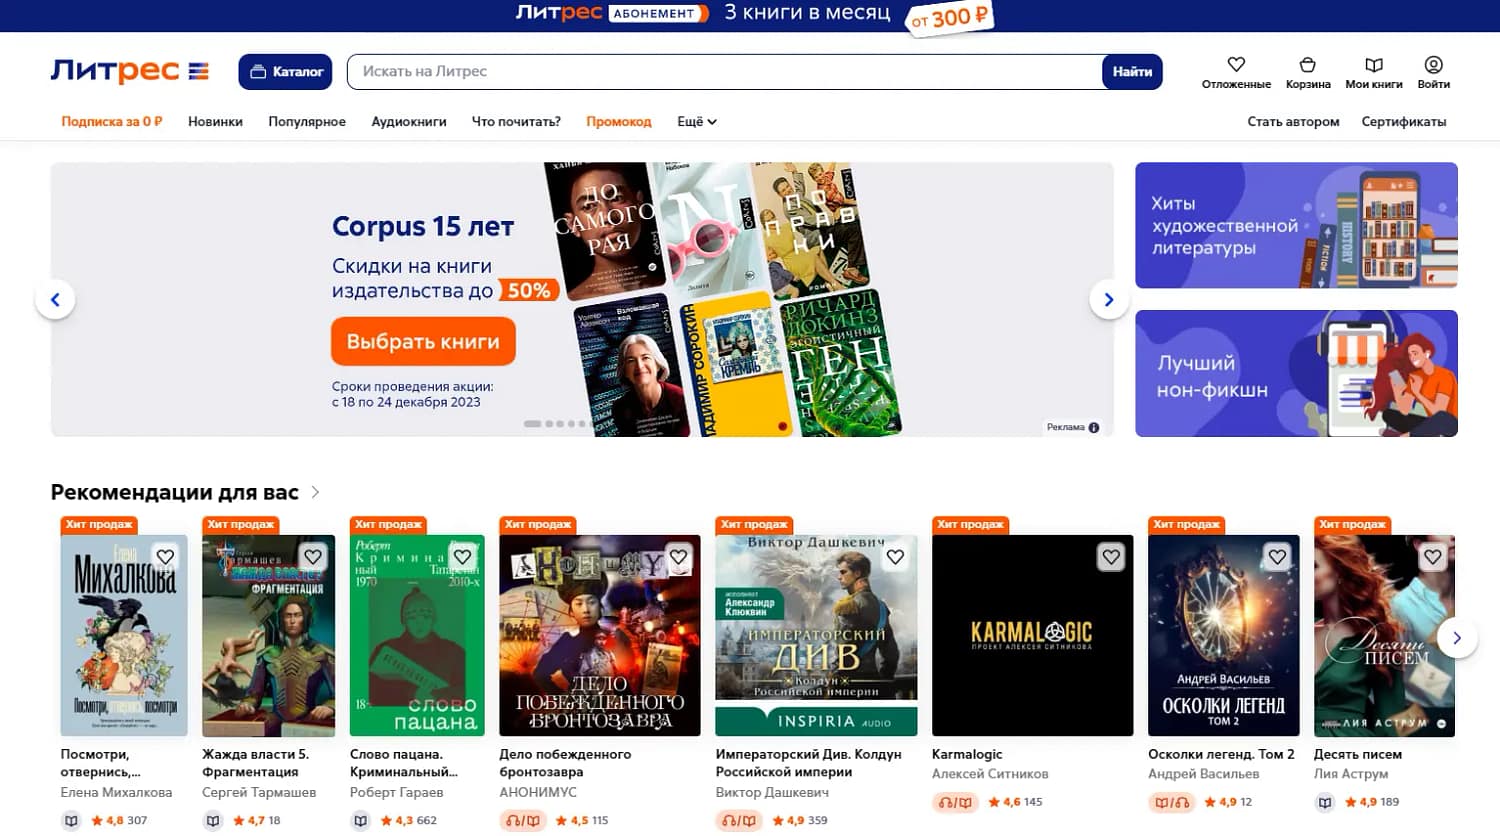Click the Выбрать книги button
The image size is (1500, 836).
tap(423, 342)
